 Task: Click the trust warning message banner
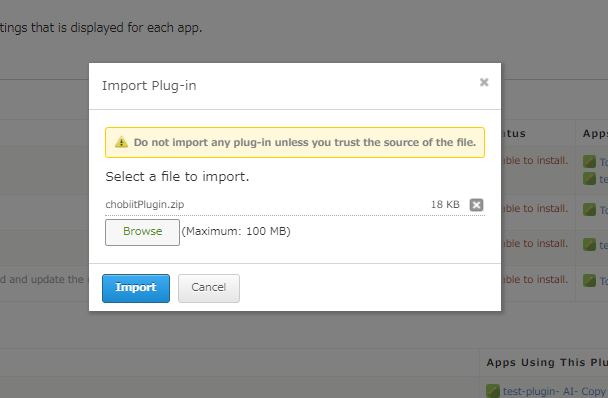pyautogui.click(x=295, y=142)
